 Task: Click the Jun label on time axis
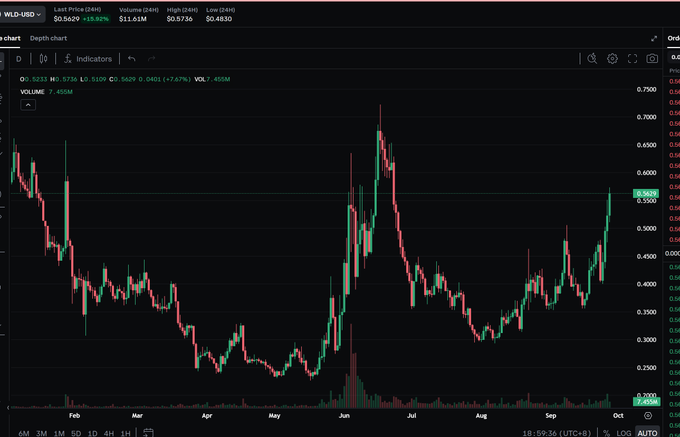(x=344, y=416)
